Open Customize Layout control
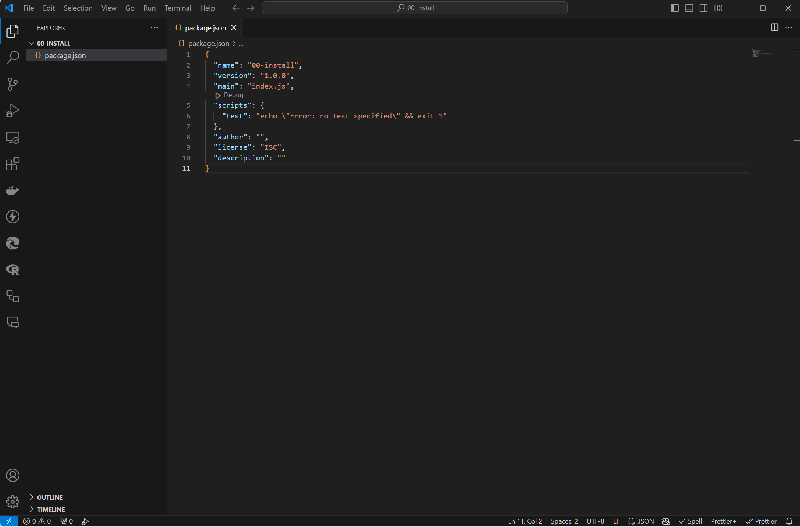The image size is (800, 527). 718,8
